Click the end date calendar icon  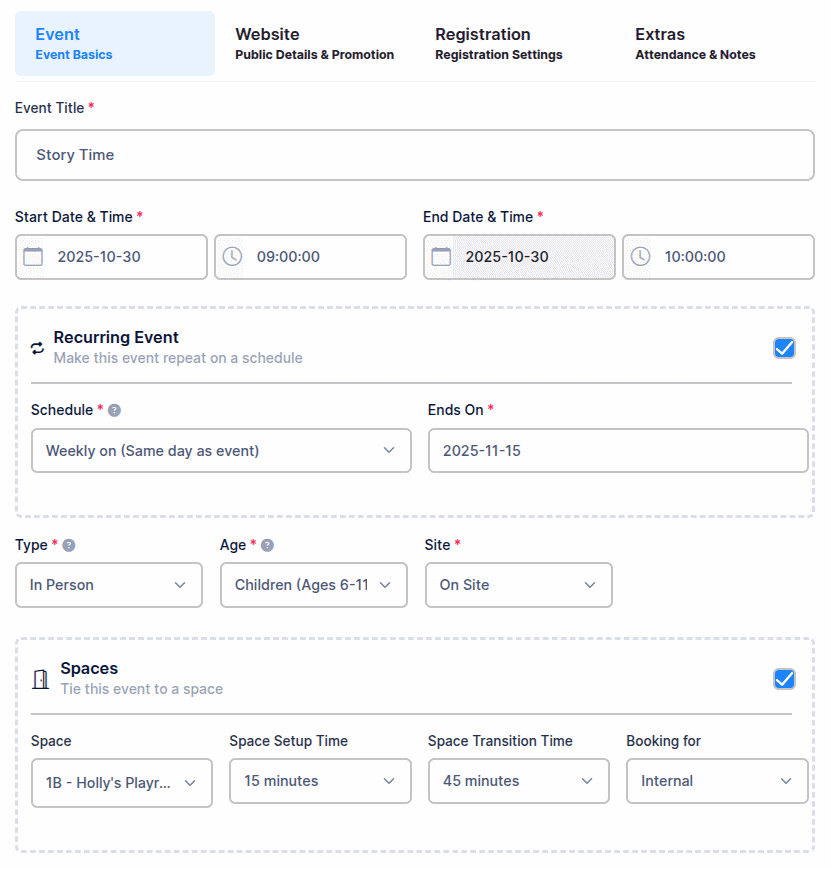[441, 257]
